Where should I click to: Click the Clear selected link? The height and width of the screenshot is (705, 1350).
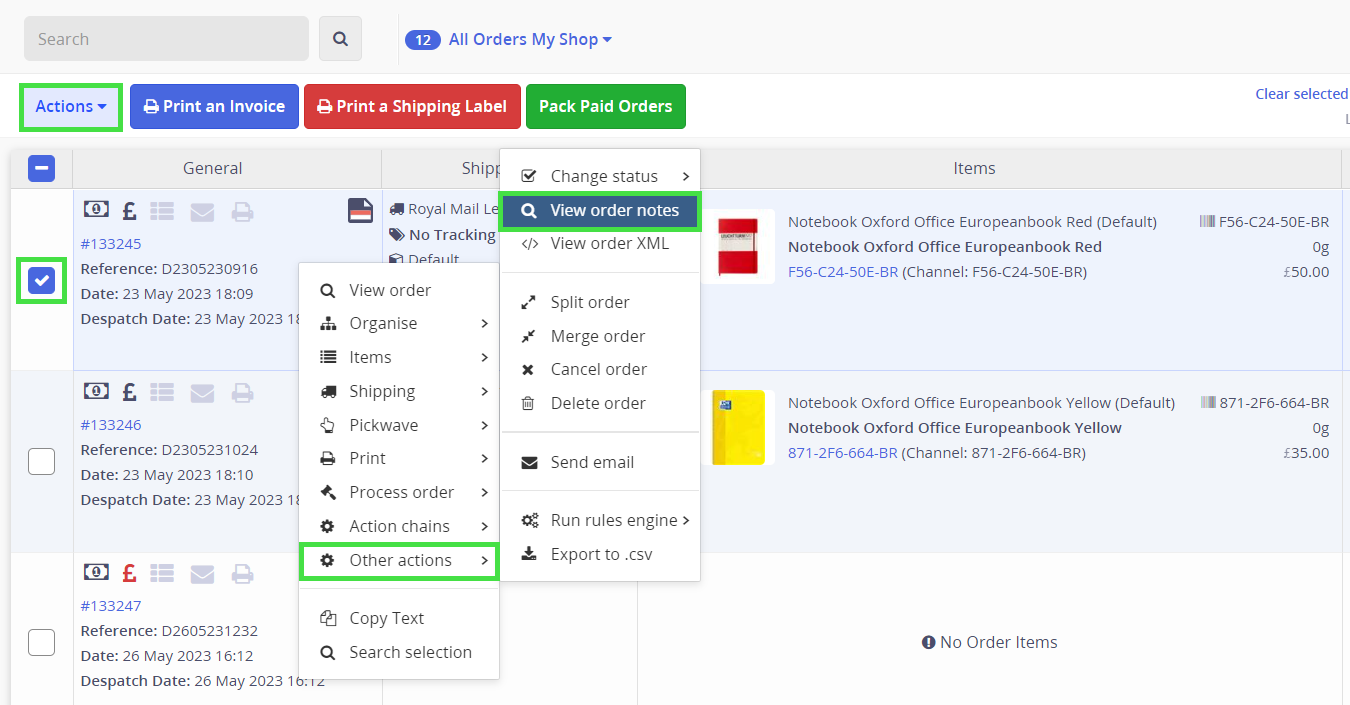[1301, 94]
